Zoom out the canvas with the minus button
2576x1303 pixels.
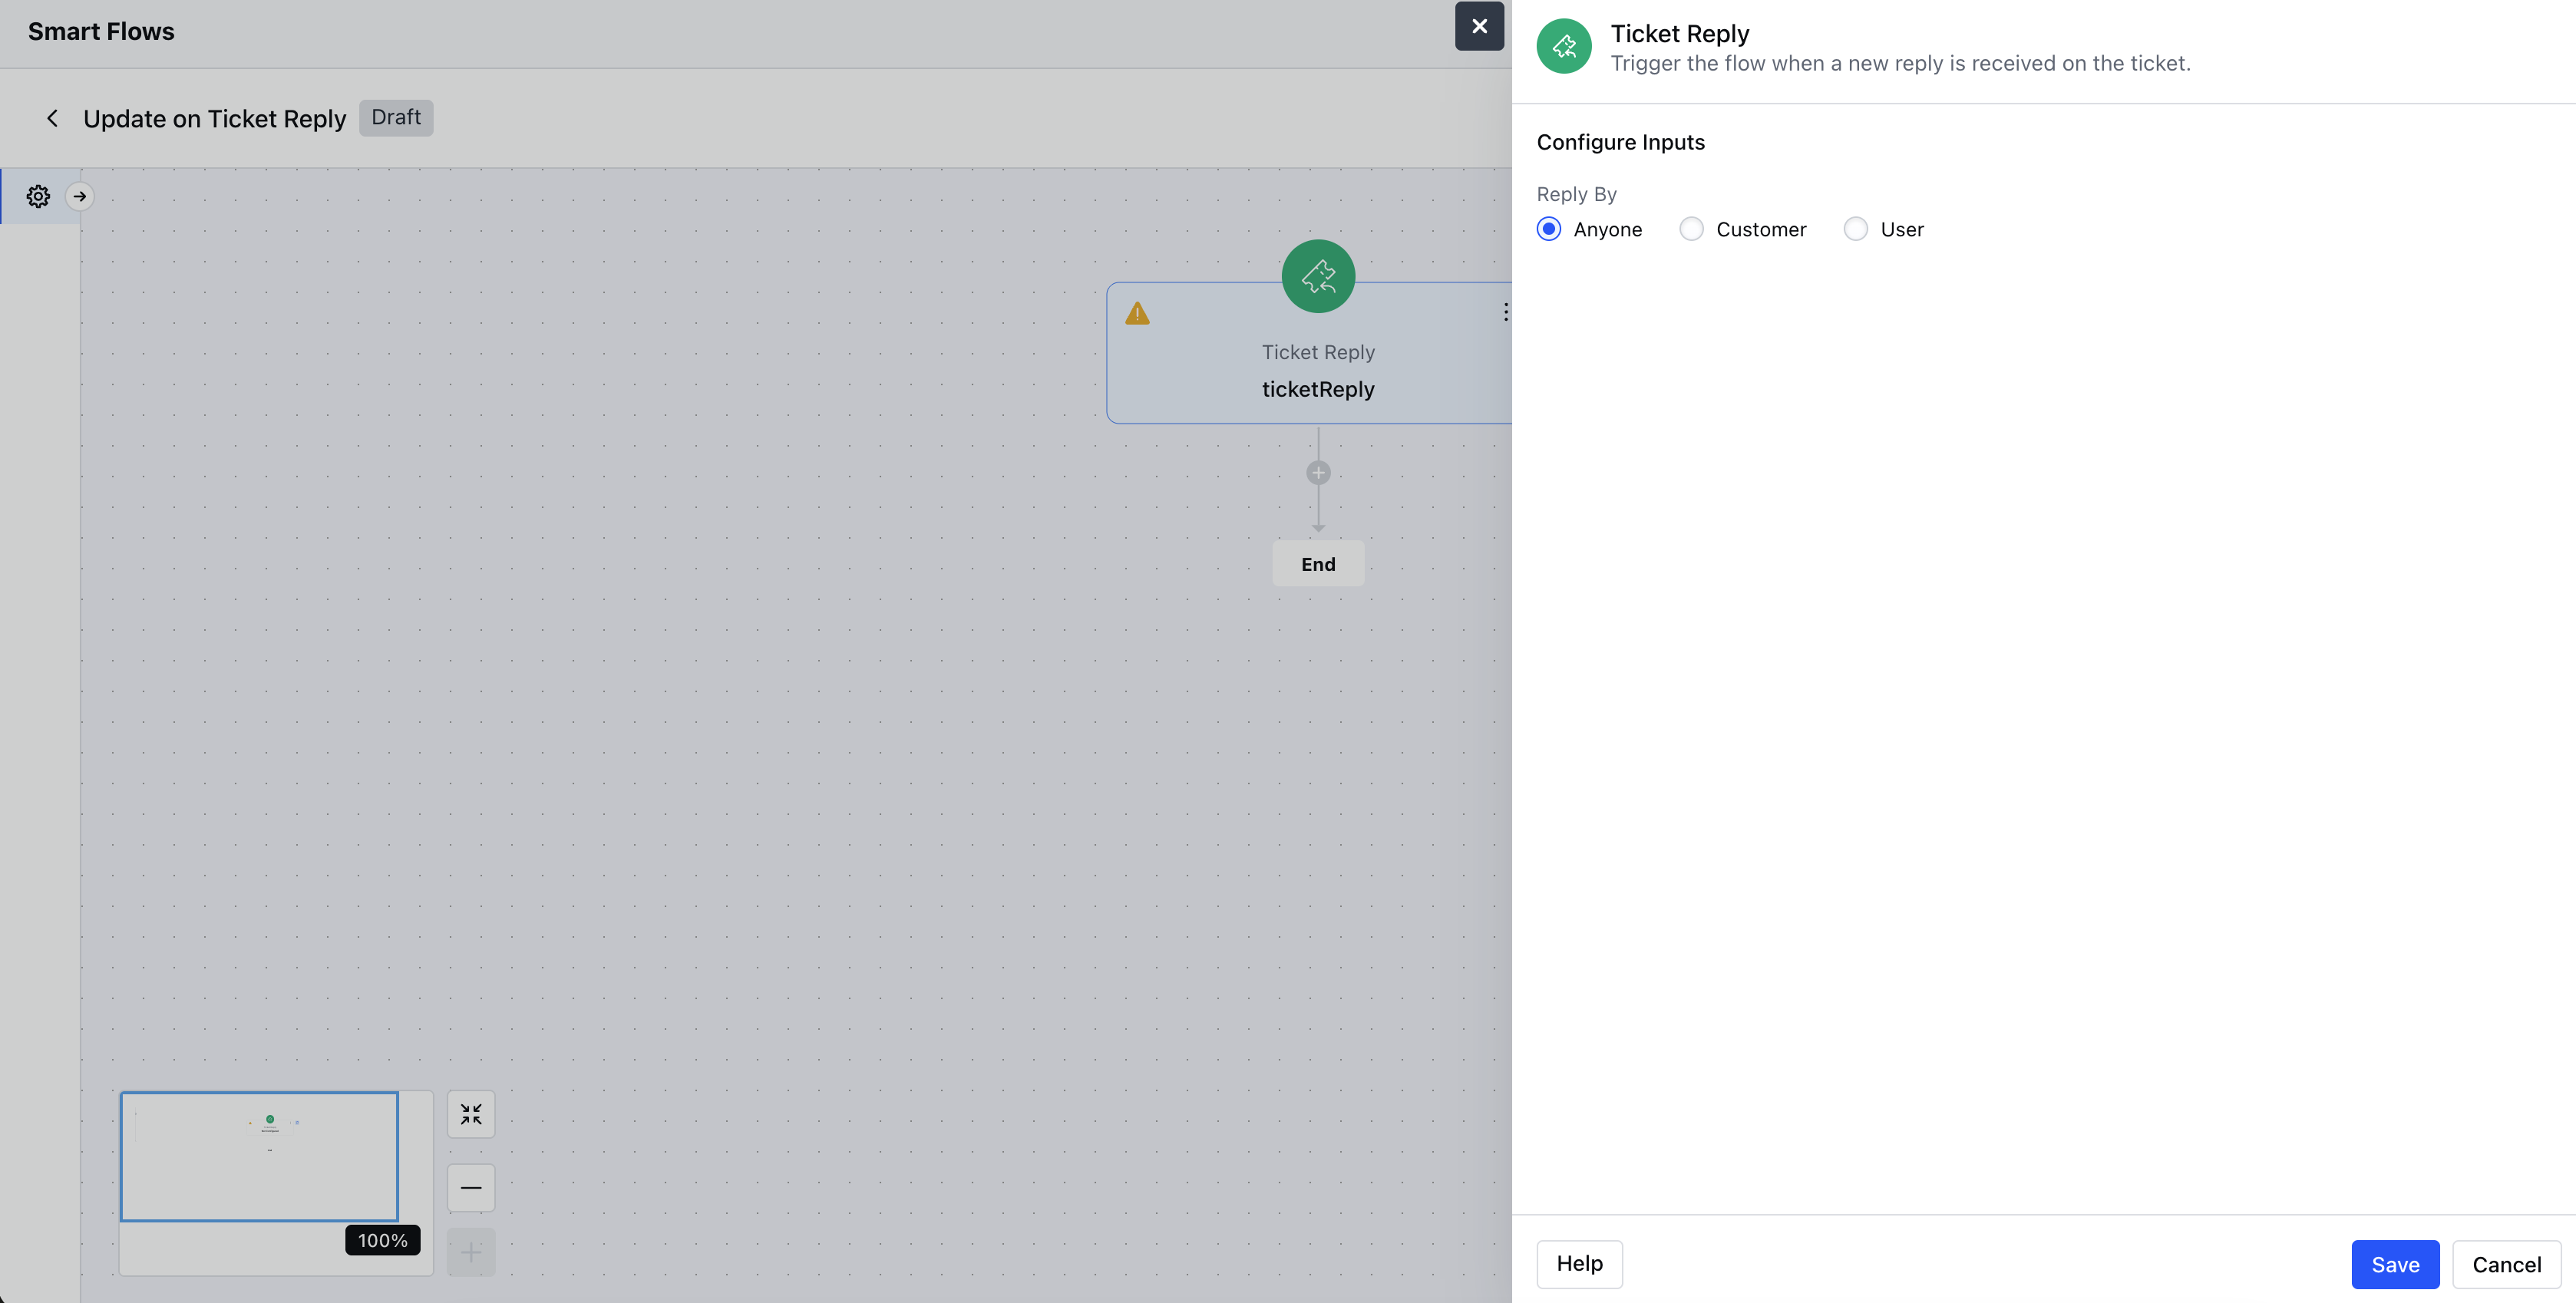tap(471, 1188)
